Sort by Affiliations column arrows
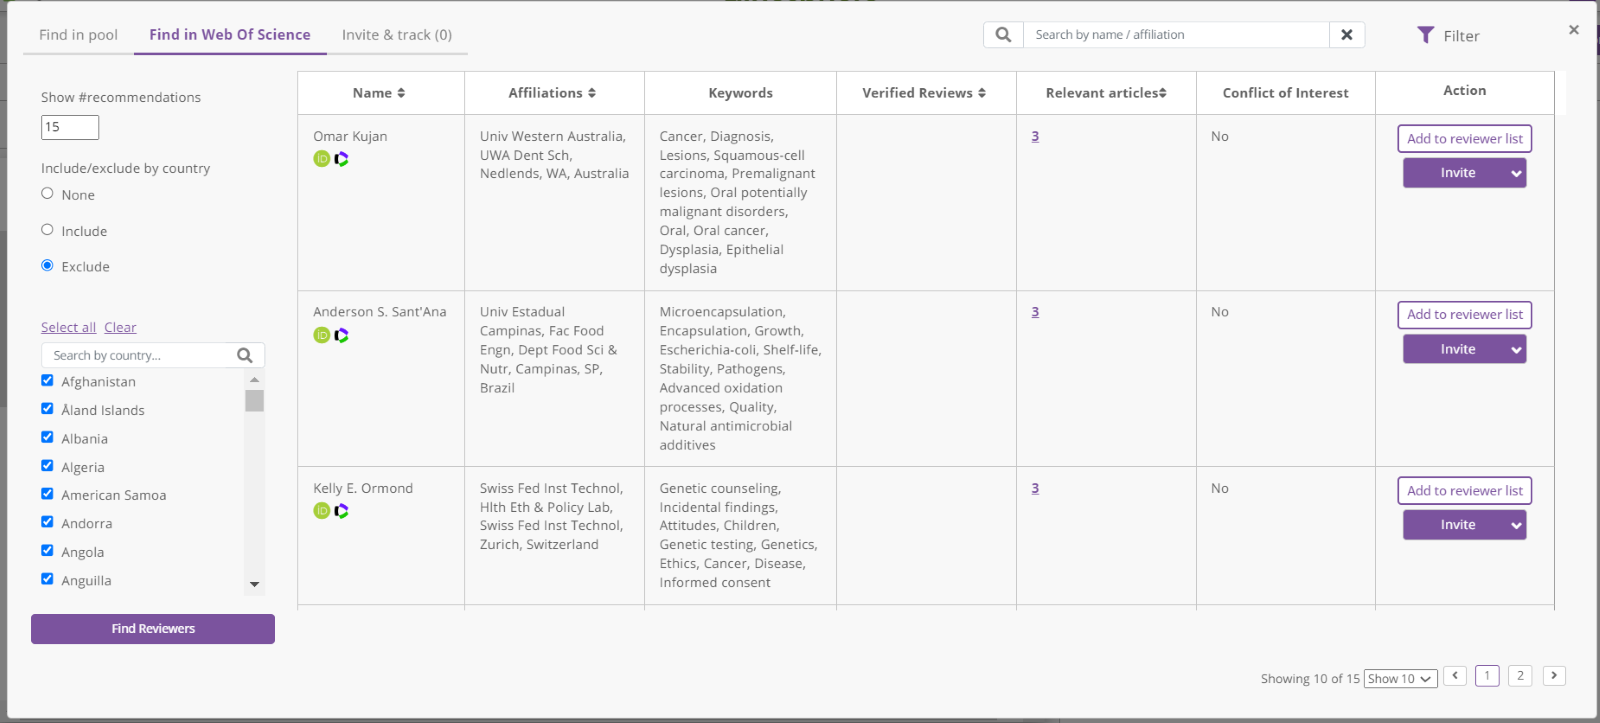Viewport: 1600px width, 723px height. pos(592,93)
